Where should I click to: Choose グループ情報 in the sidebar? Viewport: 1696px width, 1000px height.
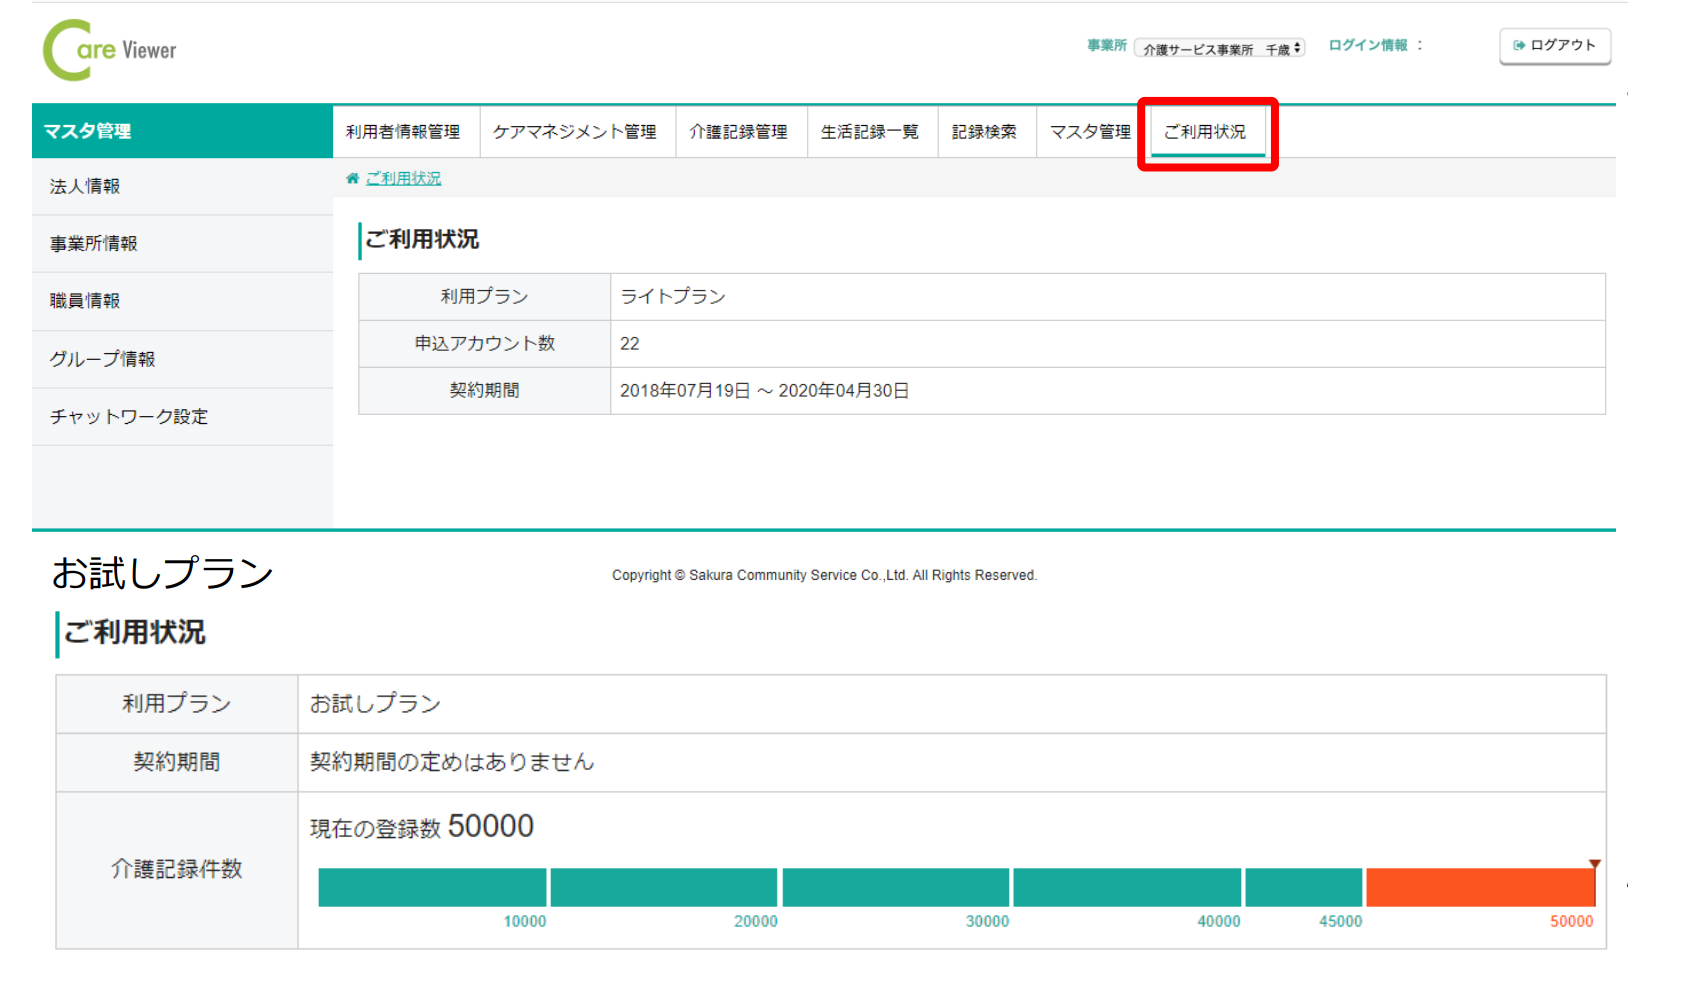click(102, 359)
